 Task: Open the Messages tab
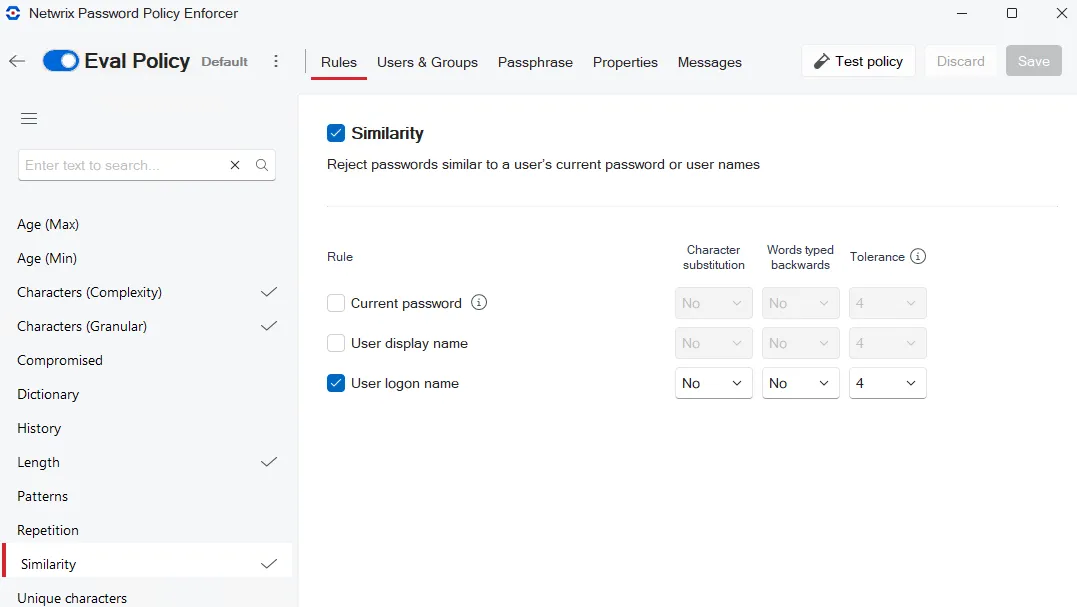pyautogui.click(x=710, y=62)
